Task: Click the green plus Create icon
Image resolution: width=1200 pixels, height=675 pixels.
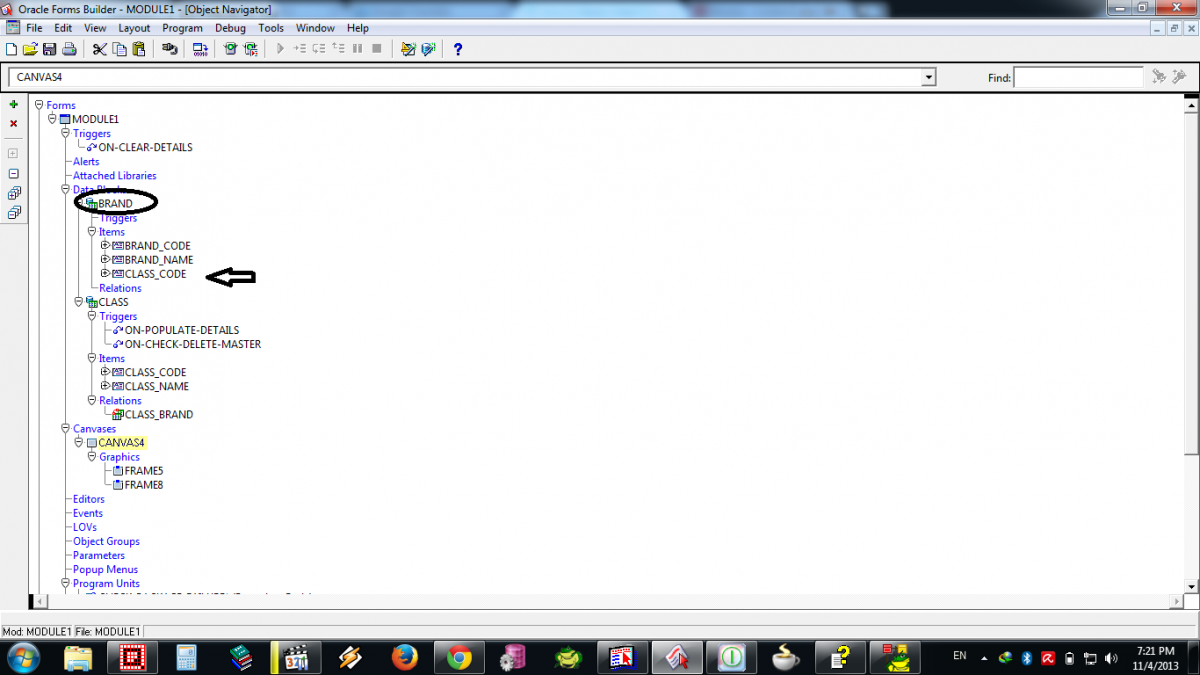Action: (x=14, y=105)
